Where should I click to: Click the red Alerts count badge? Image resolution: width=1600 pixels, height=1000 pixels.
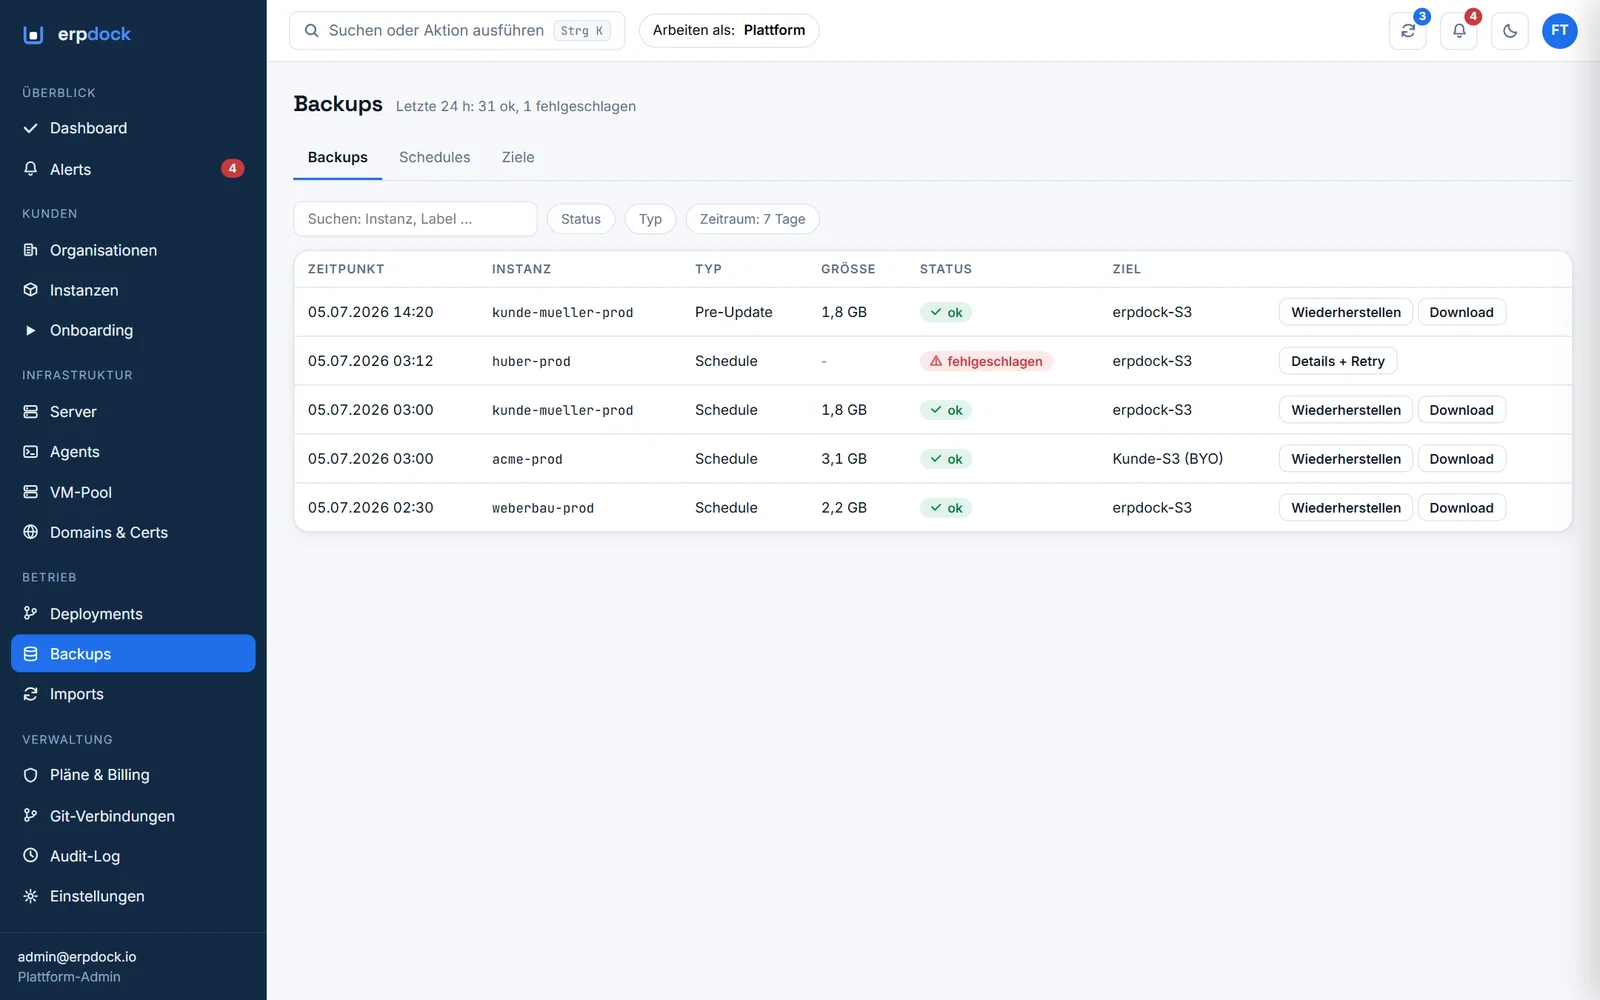[x=232, y=169]
